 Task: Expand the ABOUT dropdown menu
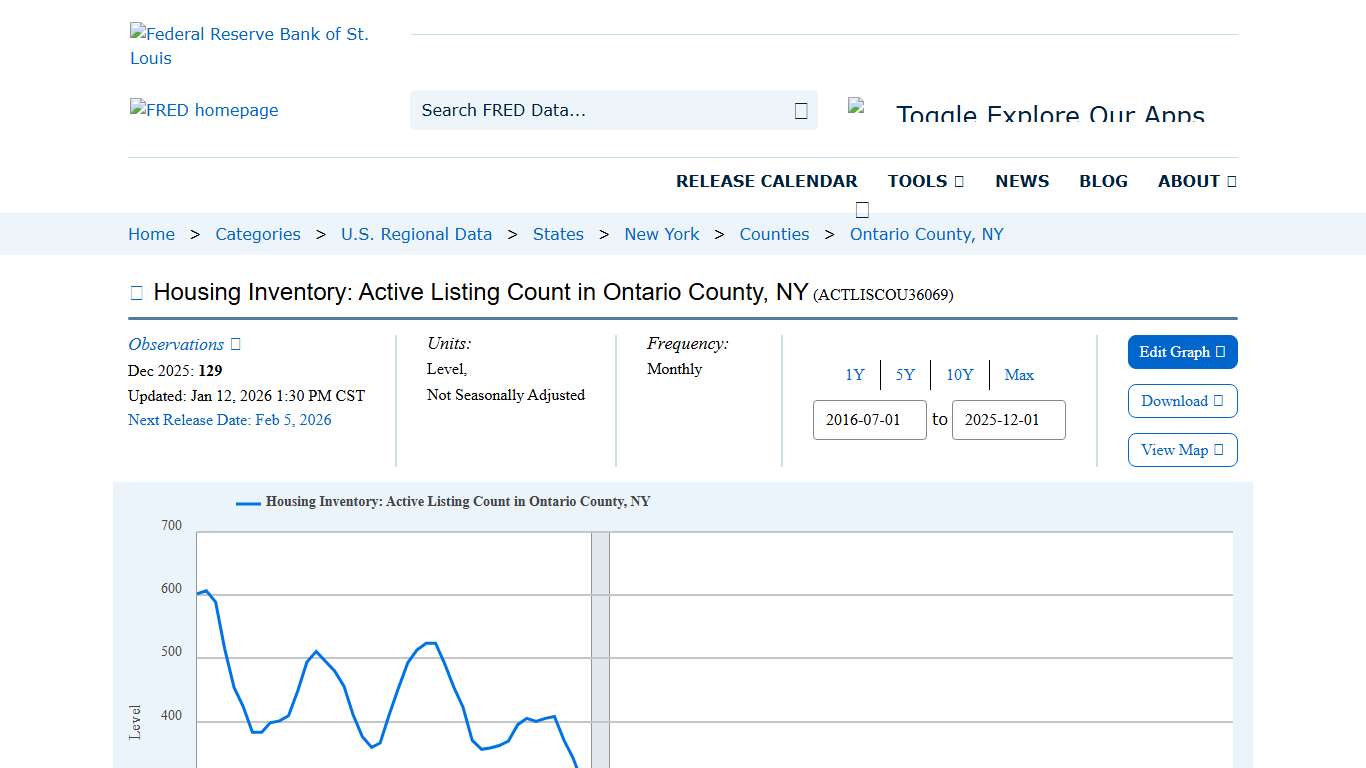point(1196,181)
